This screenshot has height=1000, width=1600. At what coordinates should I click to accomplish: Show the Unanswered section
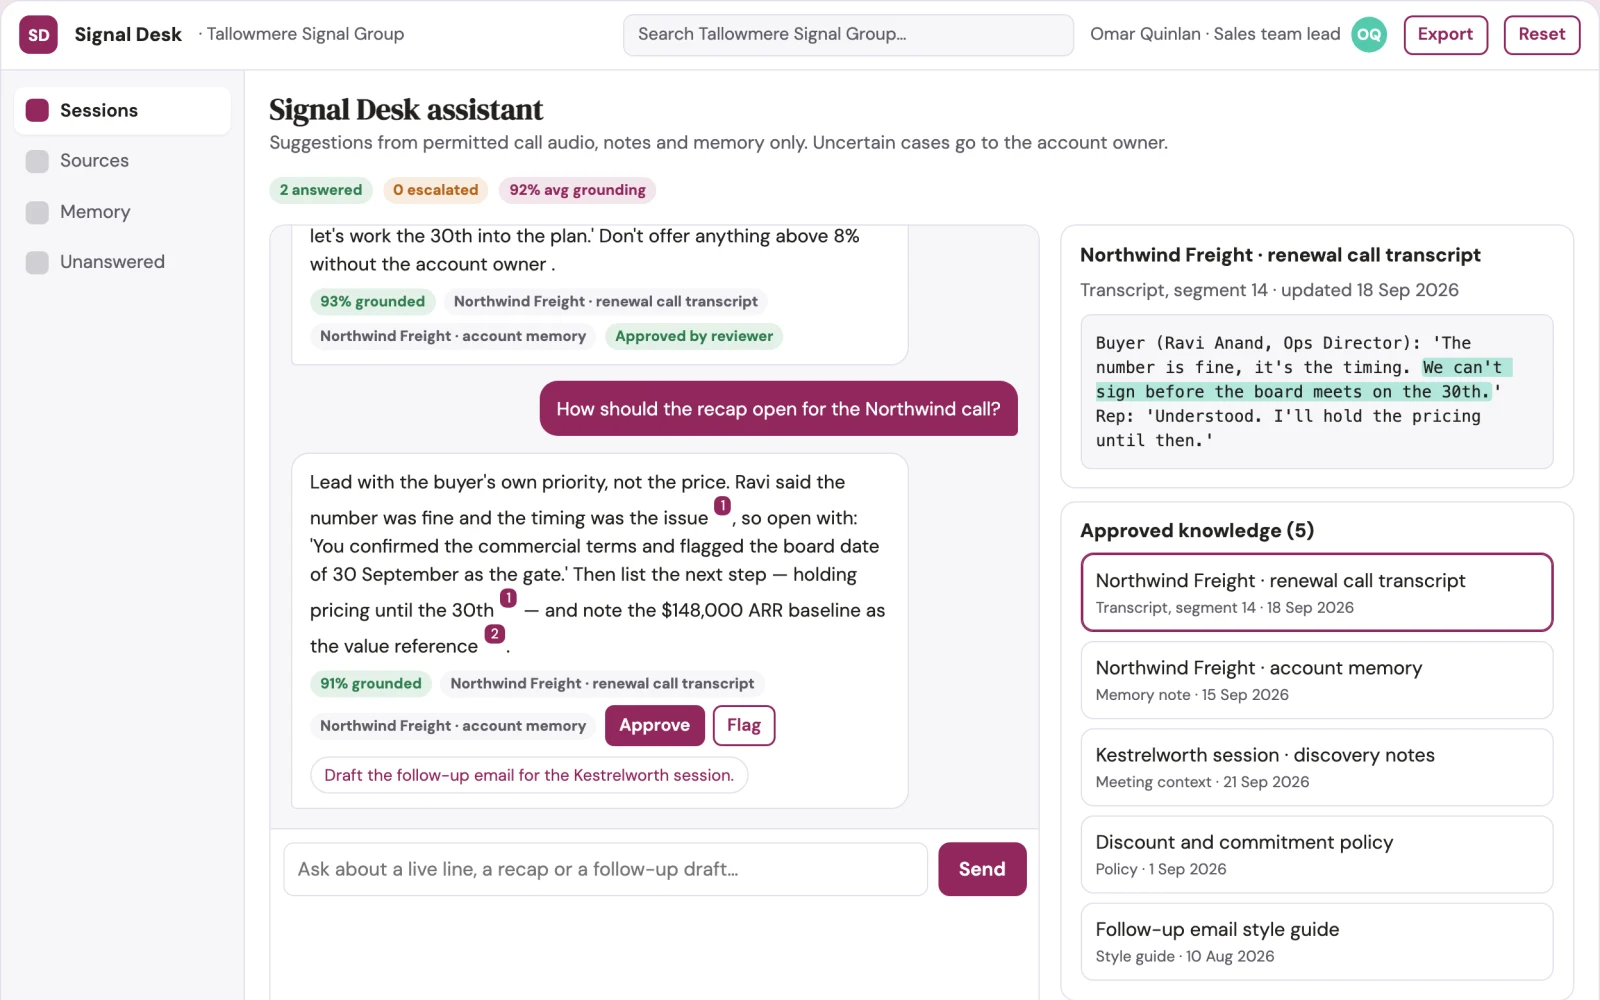click(122, 262)
